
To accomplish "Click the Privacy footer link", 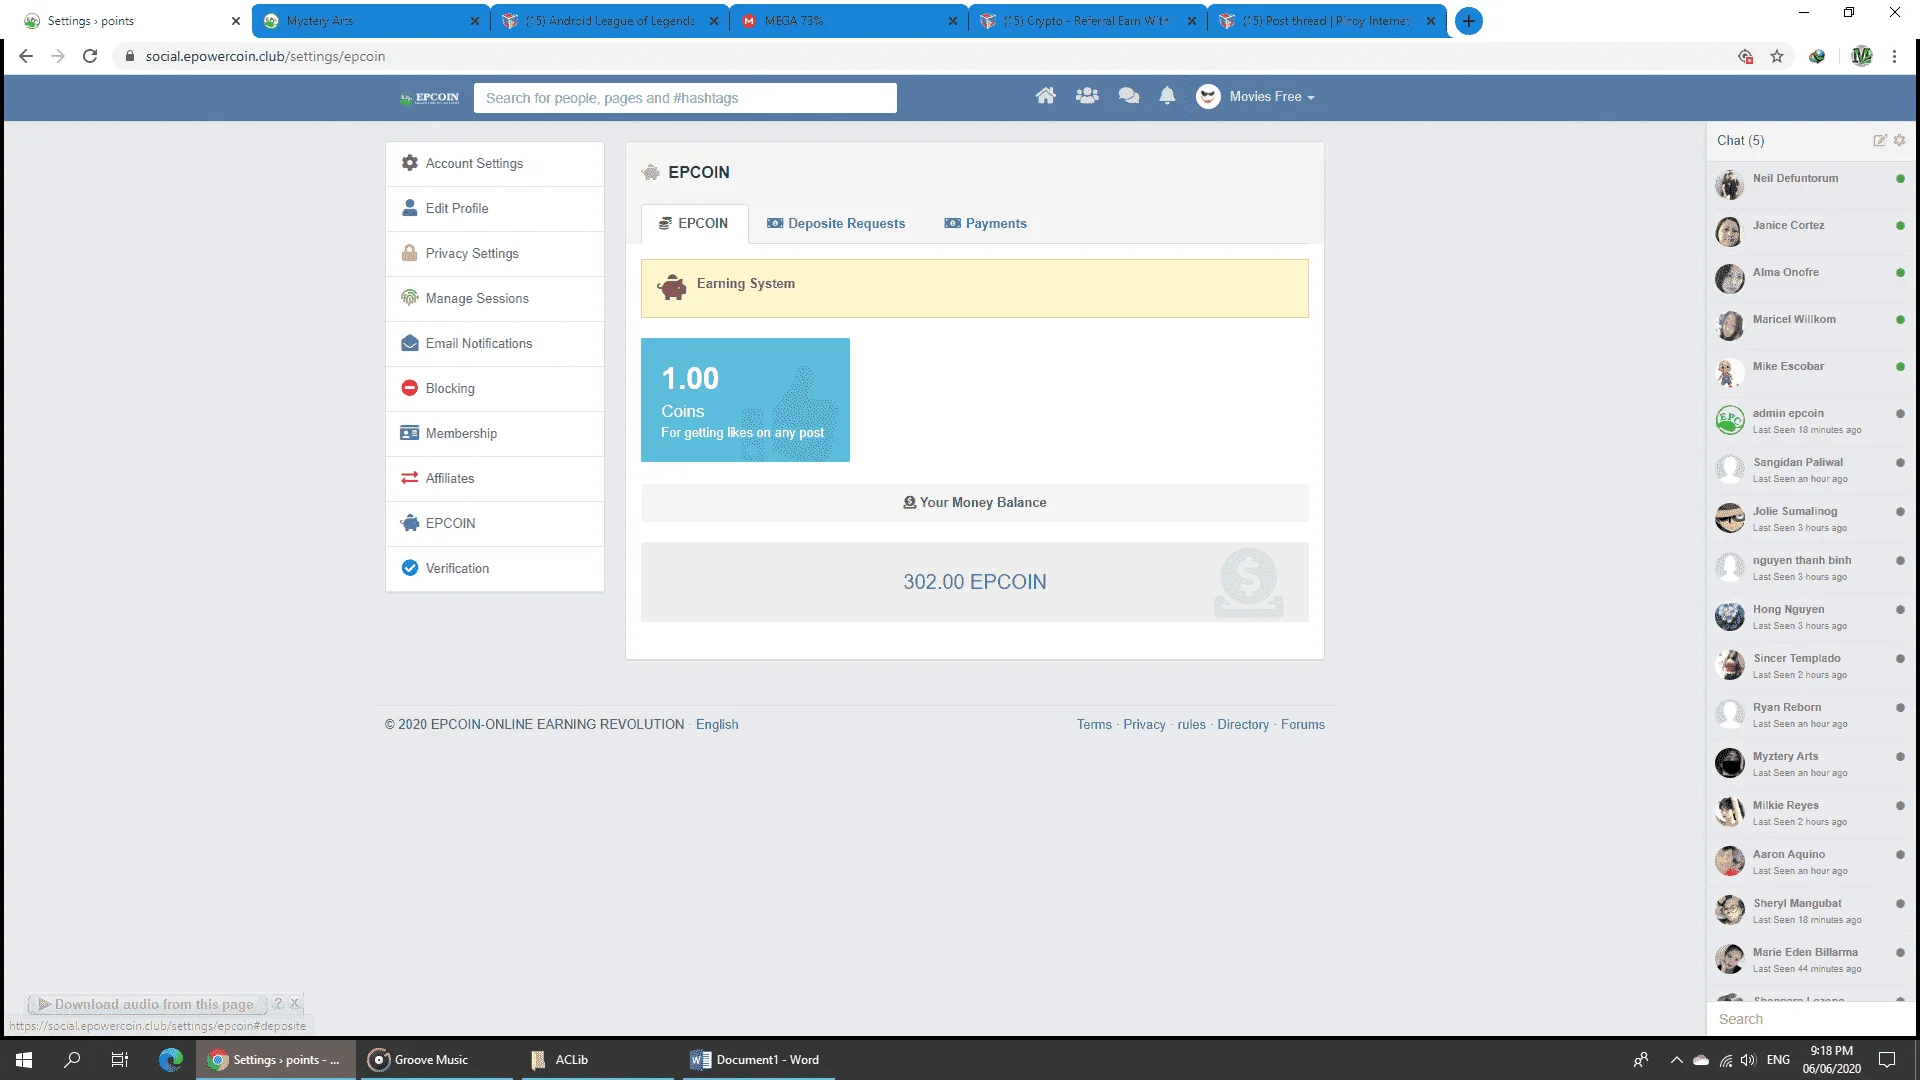I will pos(1144,724).
